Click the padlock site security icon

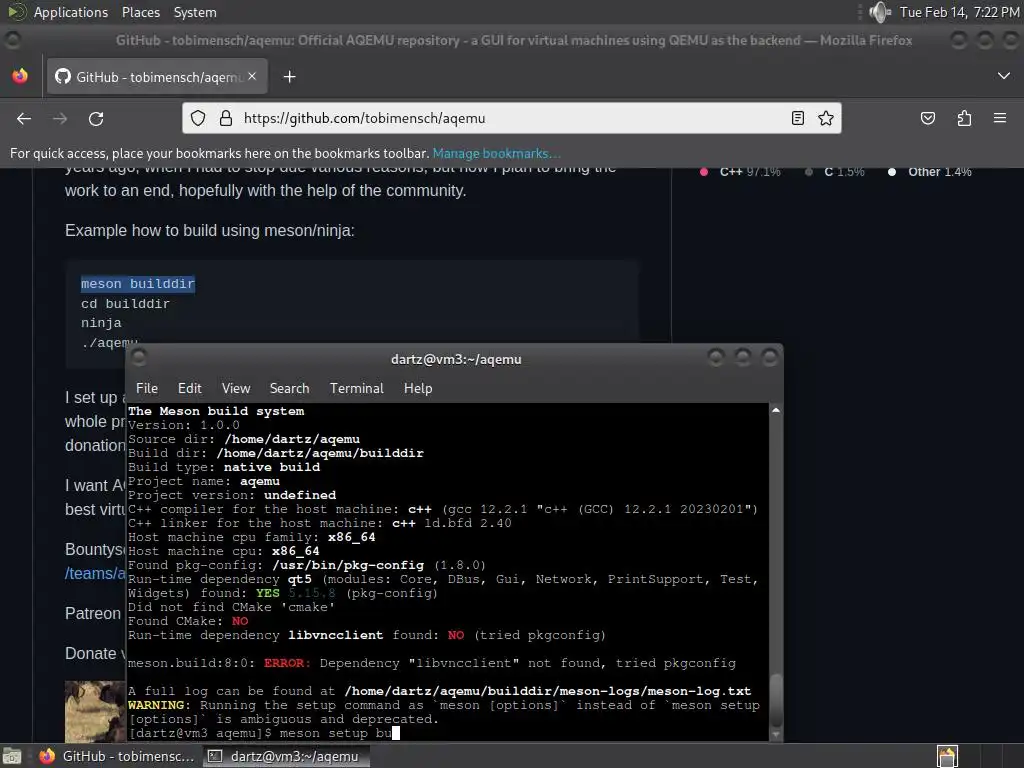[225, 118]
